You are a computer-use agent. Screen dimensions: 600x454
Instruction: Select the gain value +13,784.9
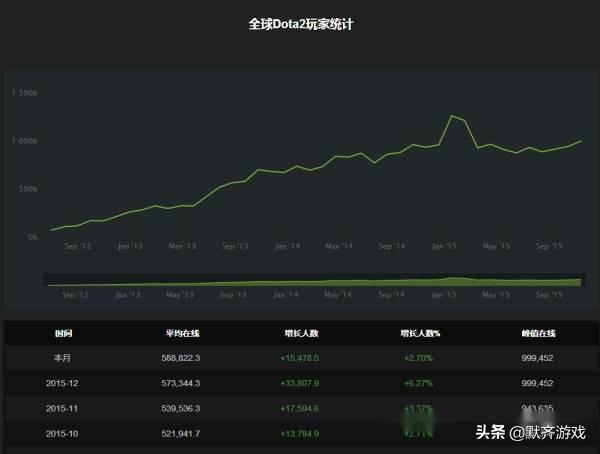pyautogui.click(x=300, y=434)
